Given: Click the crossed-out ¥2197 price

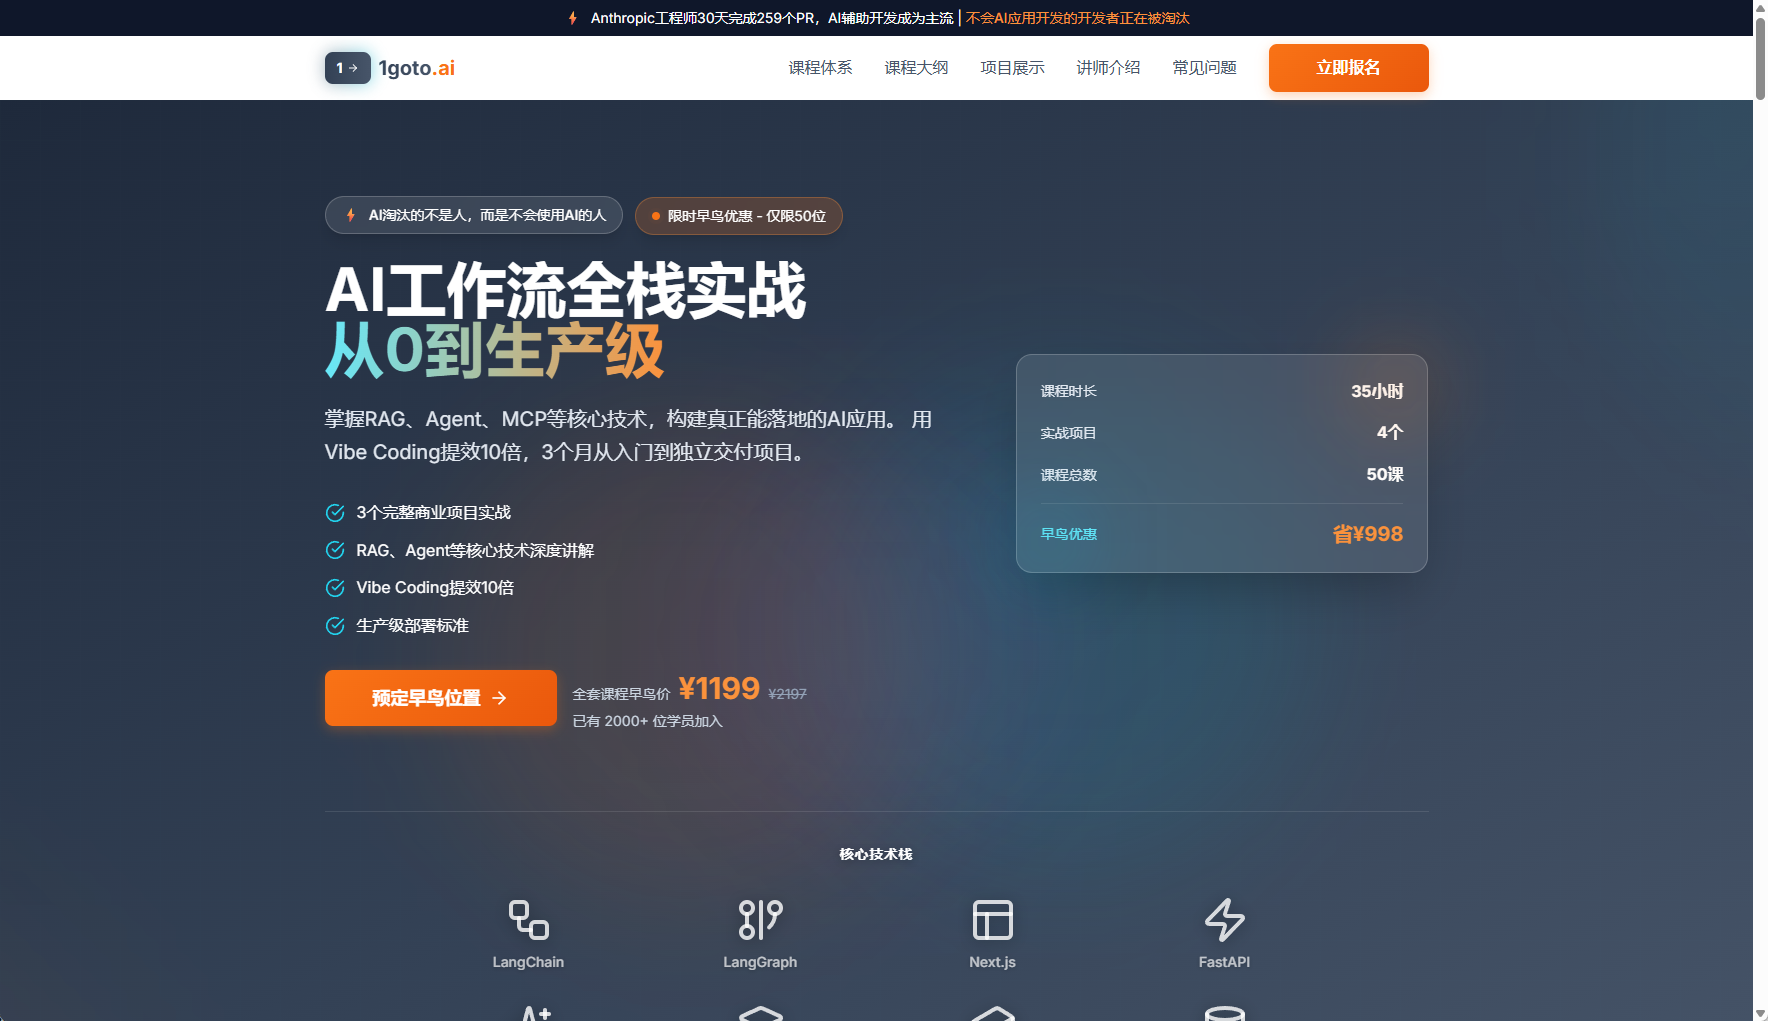Looking at the screenshot, I should 787,694.
